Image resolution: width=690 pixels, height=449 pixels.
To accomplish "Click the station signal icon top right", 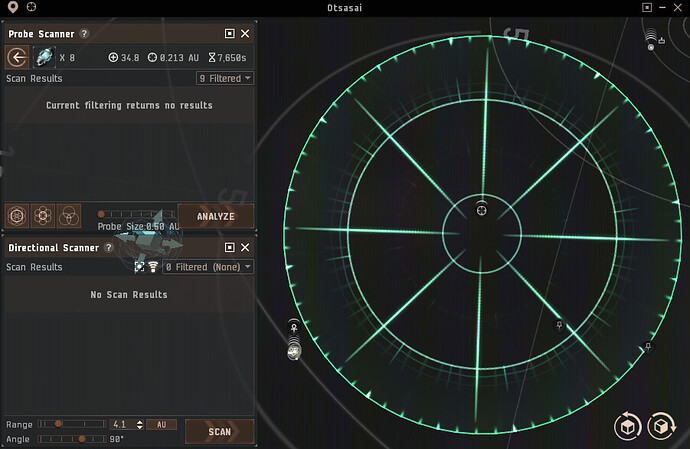I will tap(651, 39).
